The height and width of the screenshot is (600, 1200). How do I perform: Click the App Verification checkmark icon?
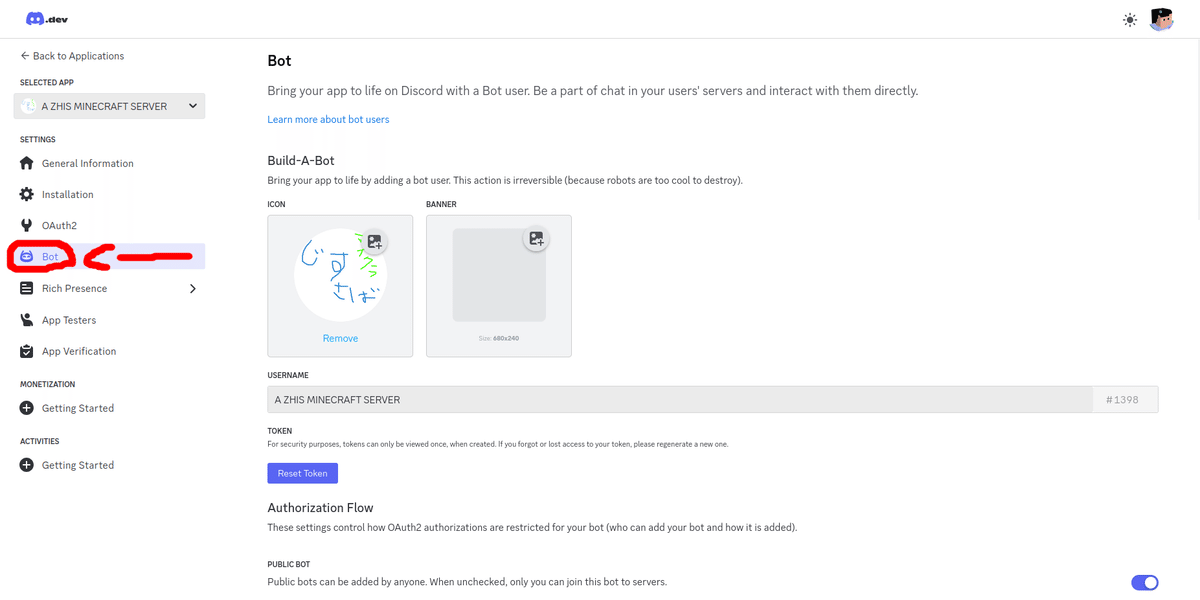tap(27, 351)
